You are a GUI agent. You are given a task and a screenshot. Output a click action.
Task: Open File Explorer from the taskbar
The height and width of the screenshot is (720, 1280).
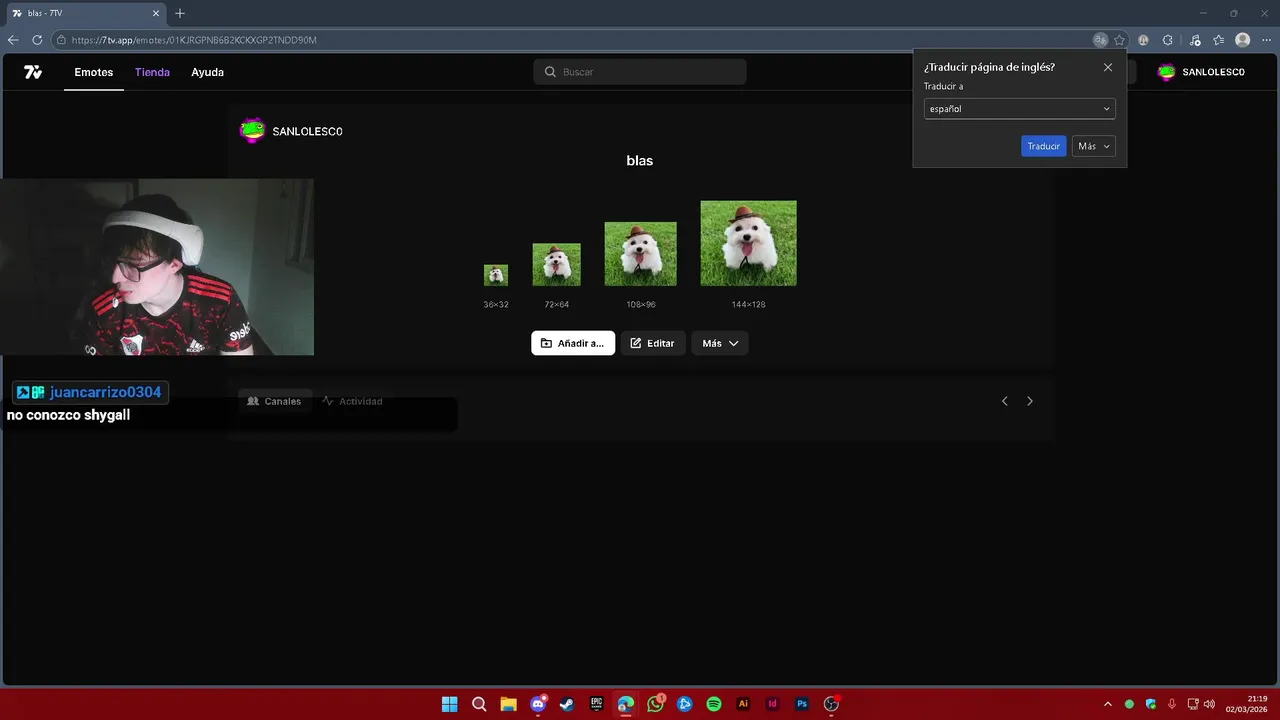[508, 704]
